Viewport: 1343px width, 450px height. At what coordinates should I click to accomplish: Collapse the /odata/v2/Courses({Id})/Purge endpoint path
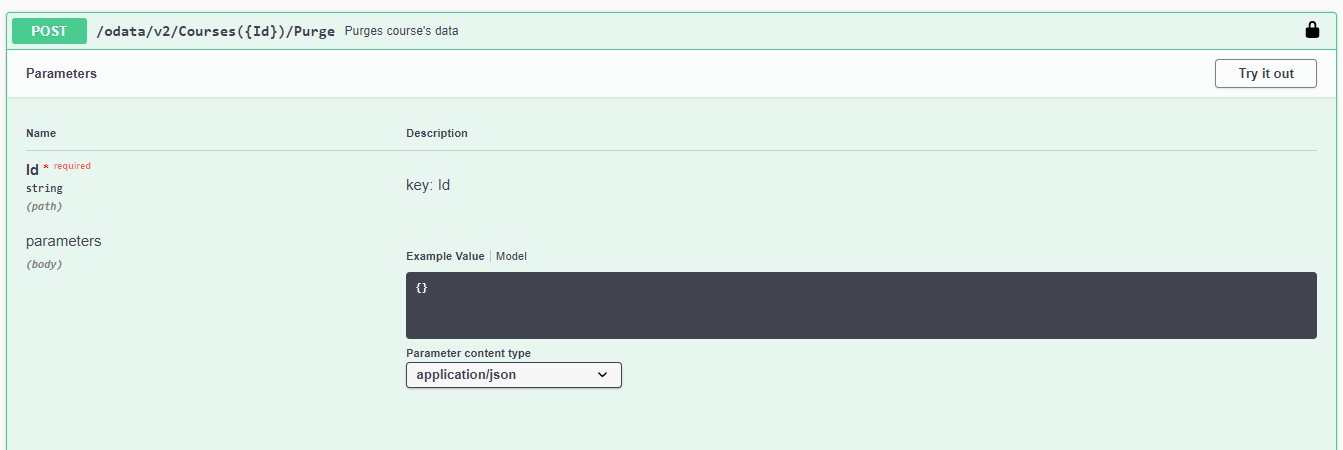pyautogui.click(x=215, y=31)
